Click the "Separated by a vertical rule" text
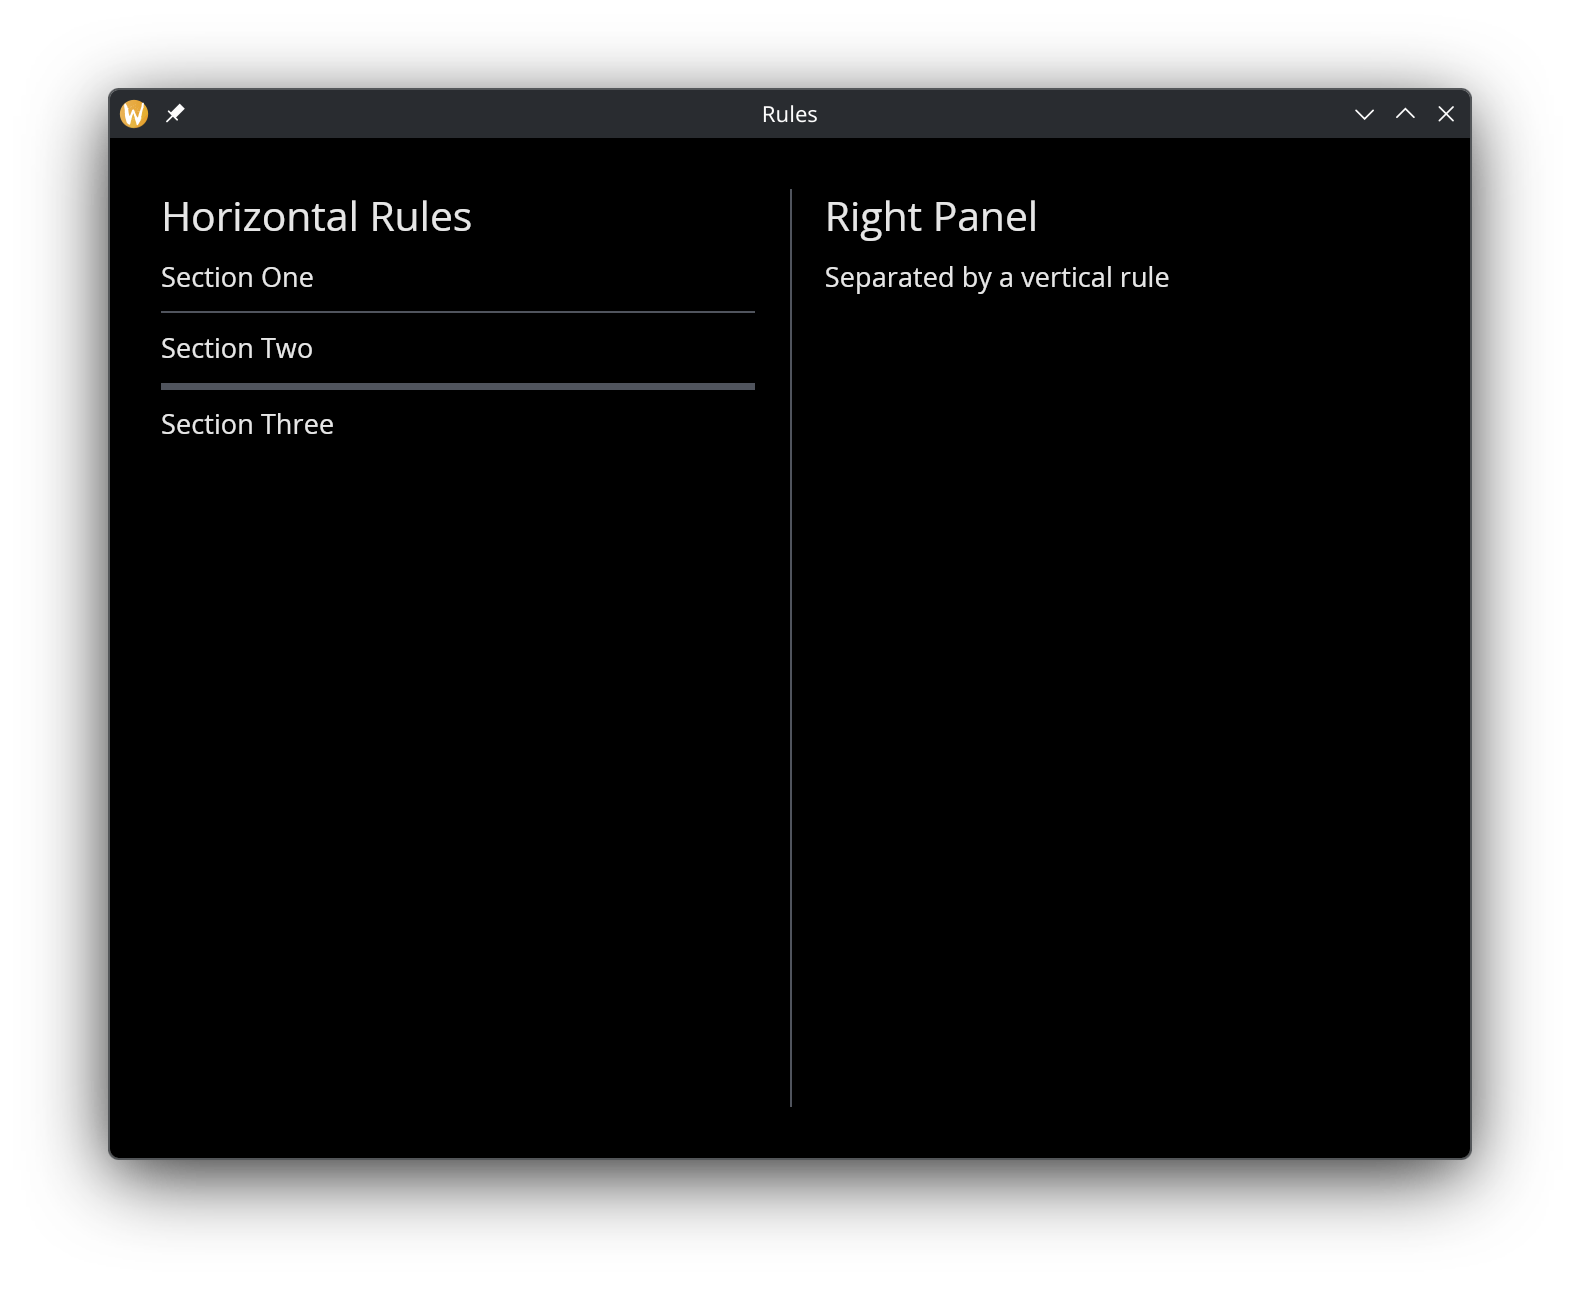Viewport: 1581px width, 1289px height. 996,278
